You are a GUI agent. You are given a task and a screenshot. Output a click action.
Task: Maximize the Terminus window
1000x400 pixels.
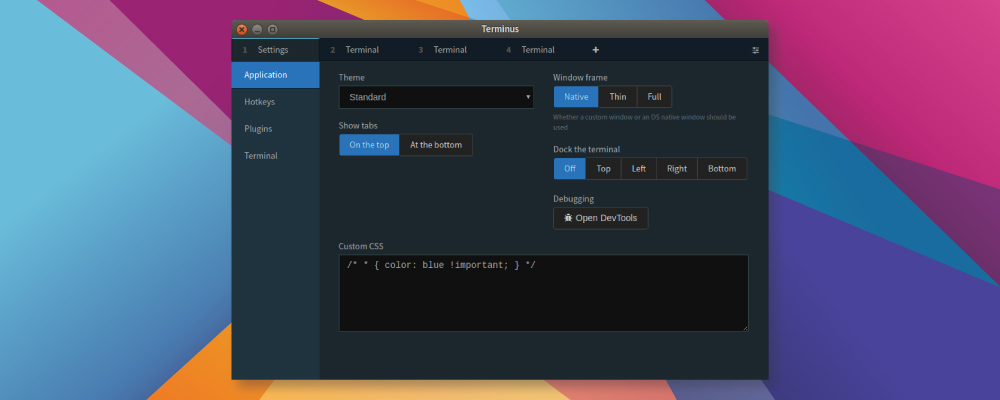point(272,29)
